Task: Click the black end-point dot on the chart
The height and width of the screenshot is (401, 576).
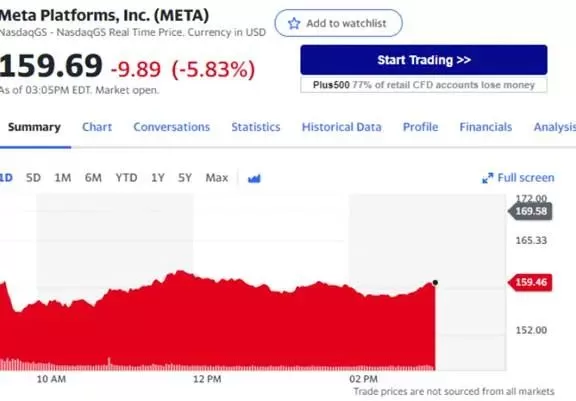Action: 435,282
